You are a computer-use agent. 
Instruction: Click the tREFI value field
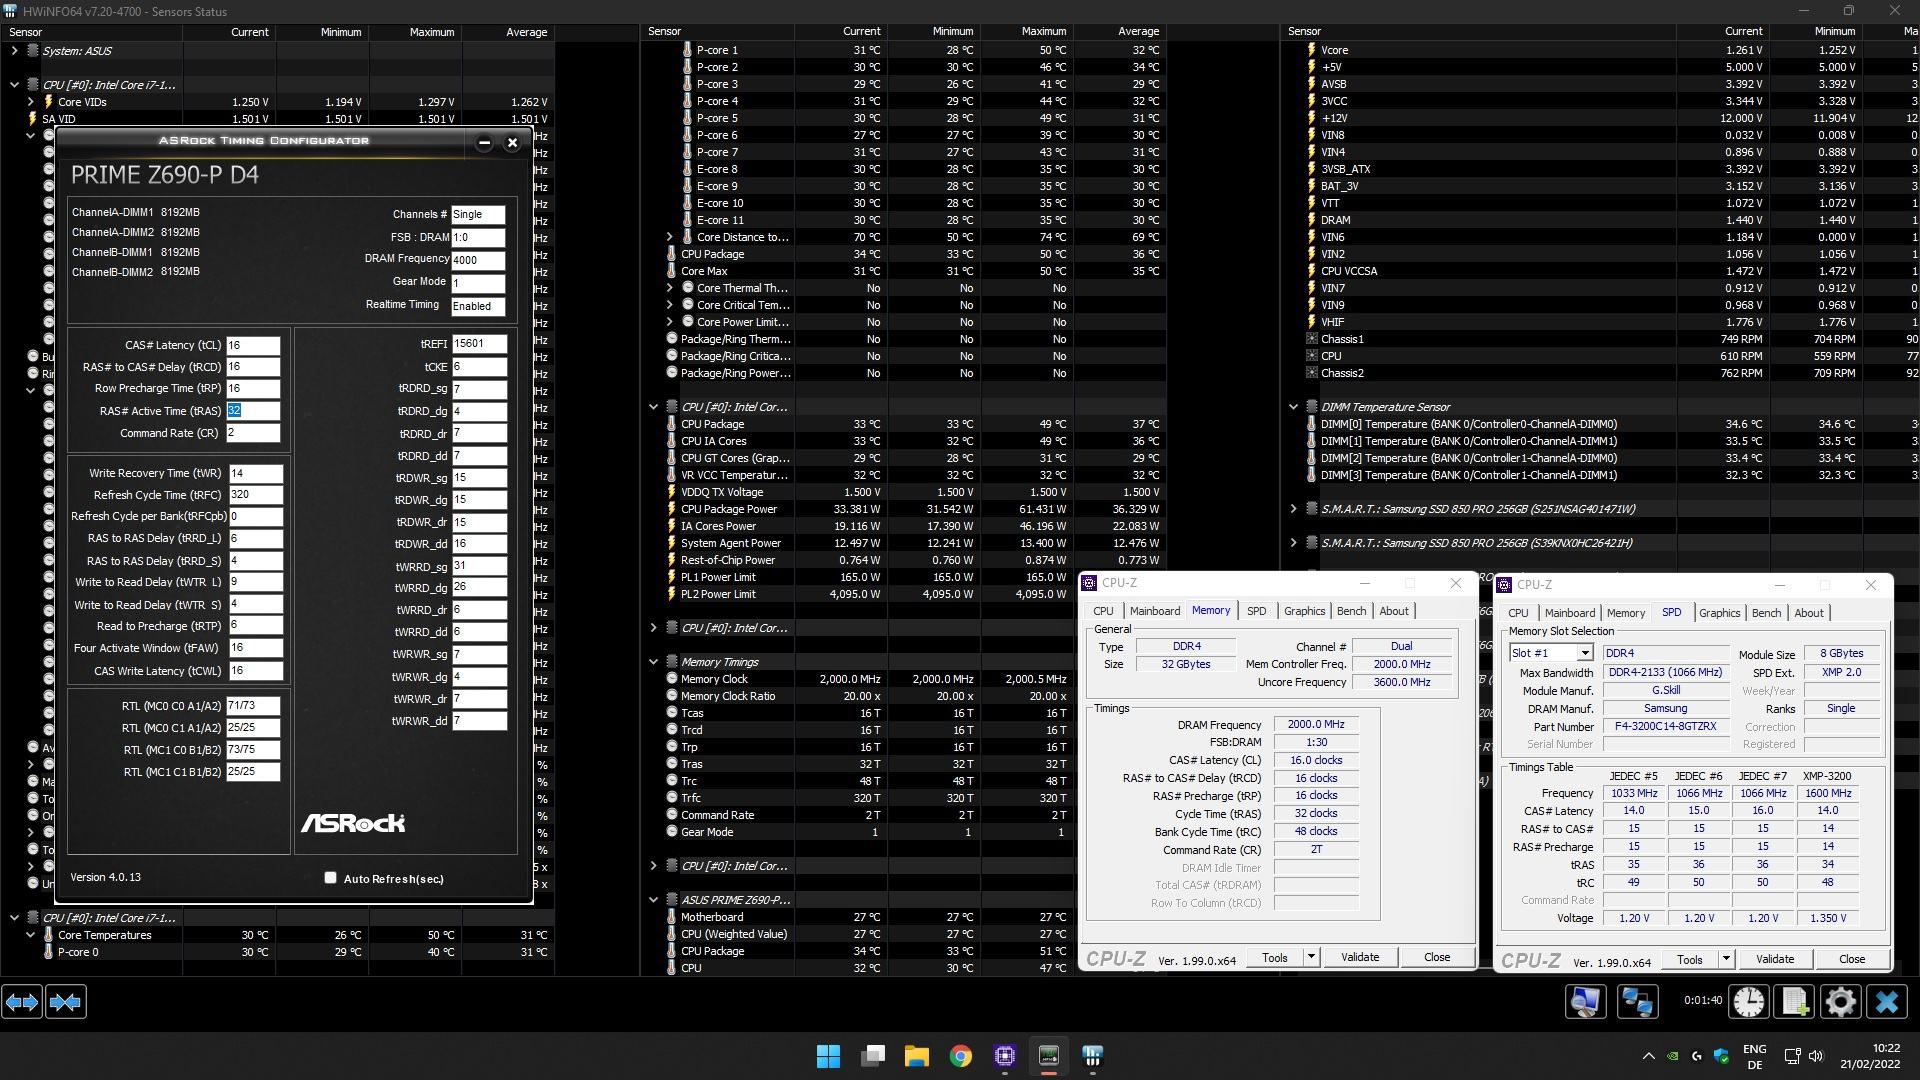[479, 343]
